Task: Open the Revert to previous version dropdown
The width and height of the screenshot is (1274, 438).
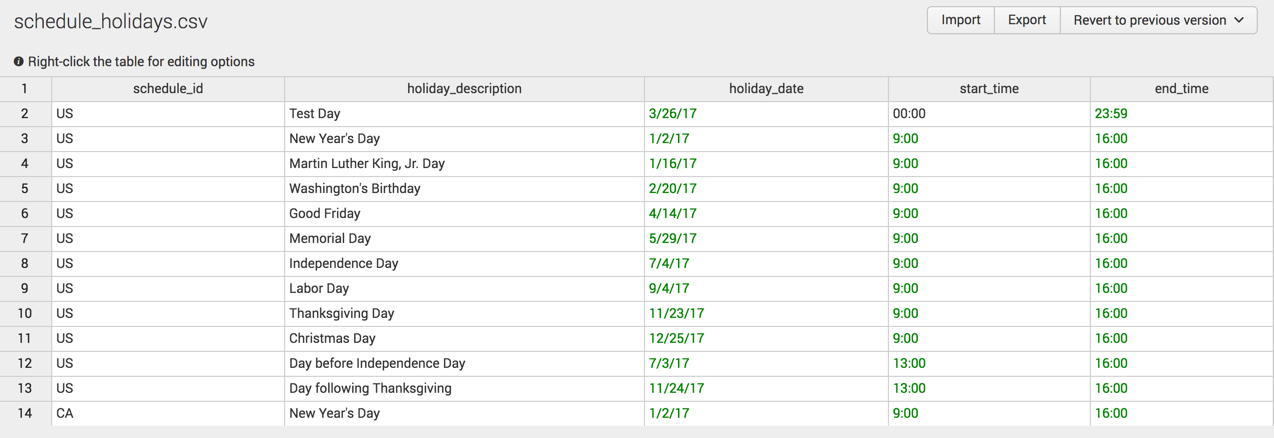Action: click(1158, 20)
